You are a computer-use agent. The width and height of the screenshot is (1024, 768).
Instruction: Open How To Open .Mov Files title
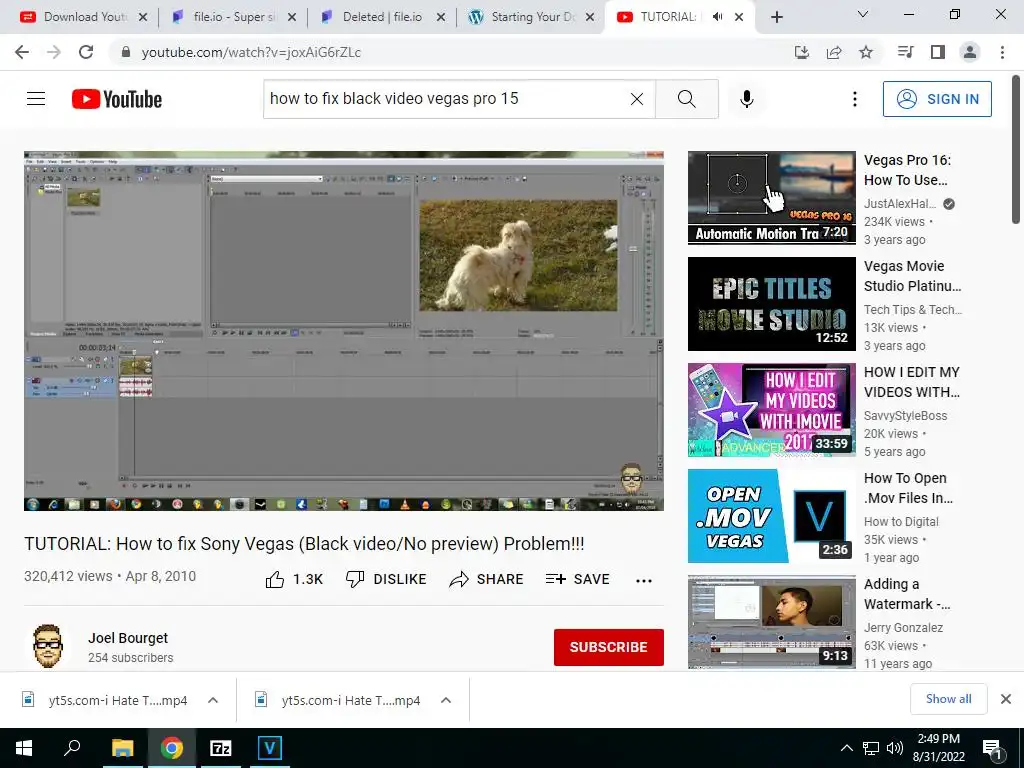click(908, 488)
